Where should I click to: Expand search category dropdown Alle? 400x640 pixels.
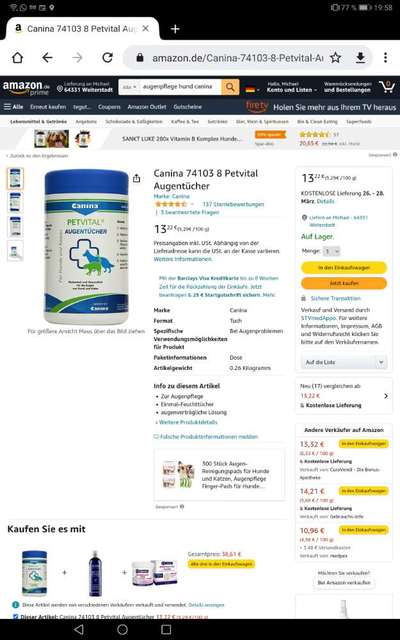(130, 87)
